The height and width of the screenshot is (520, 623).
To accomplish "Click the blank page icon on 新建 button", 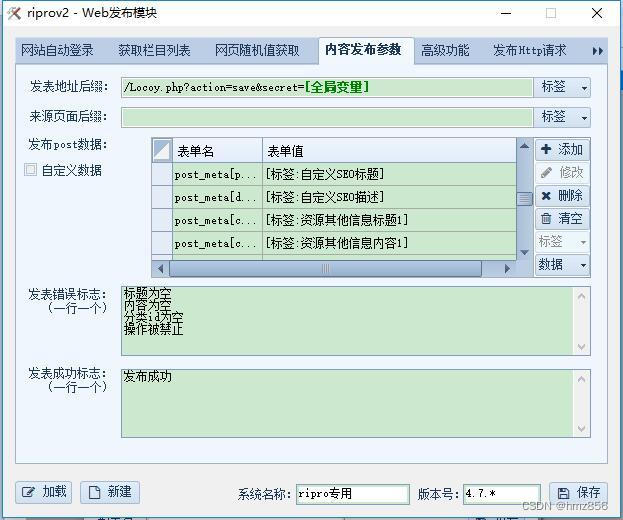I will tap(94, 492).
